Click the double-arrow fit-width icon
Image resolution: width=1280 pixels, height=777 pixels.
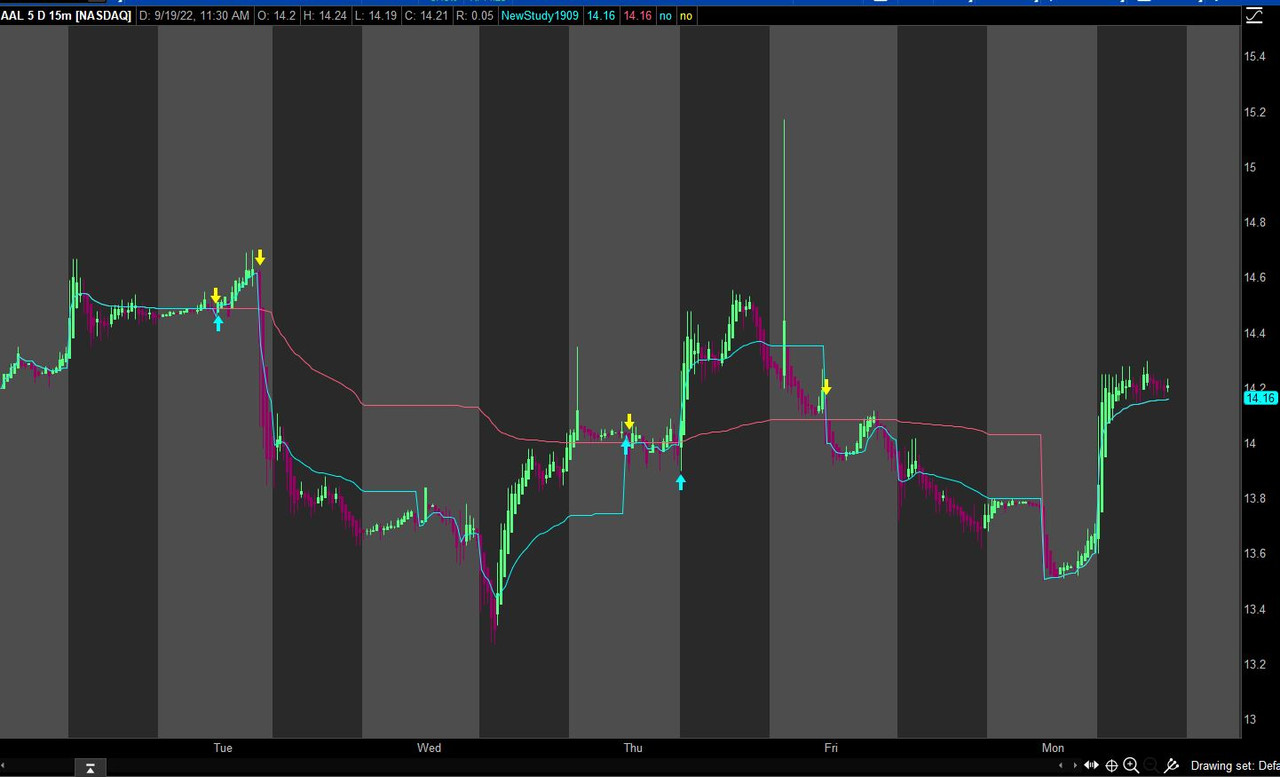click(1091, 765)
